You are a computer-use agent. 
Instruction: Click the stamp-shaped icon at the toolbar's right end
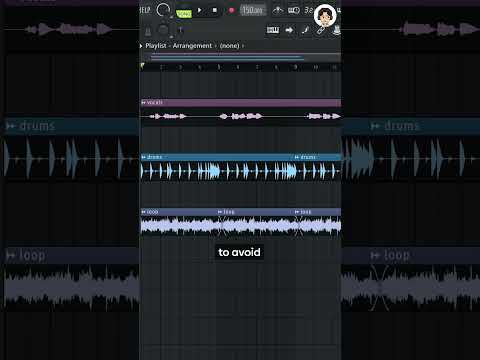[337, 30]
